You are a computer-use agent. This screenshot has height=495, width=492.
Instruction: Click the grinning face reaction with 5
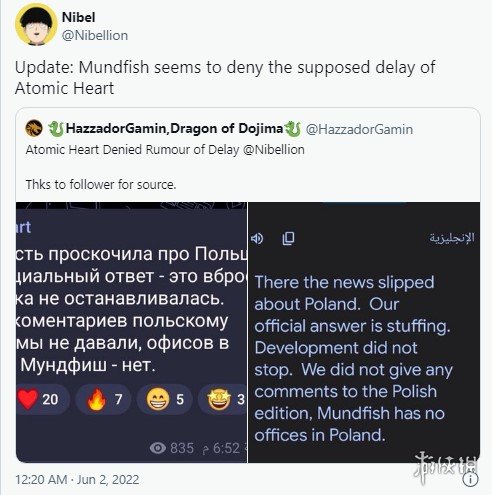coord(165,399)
